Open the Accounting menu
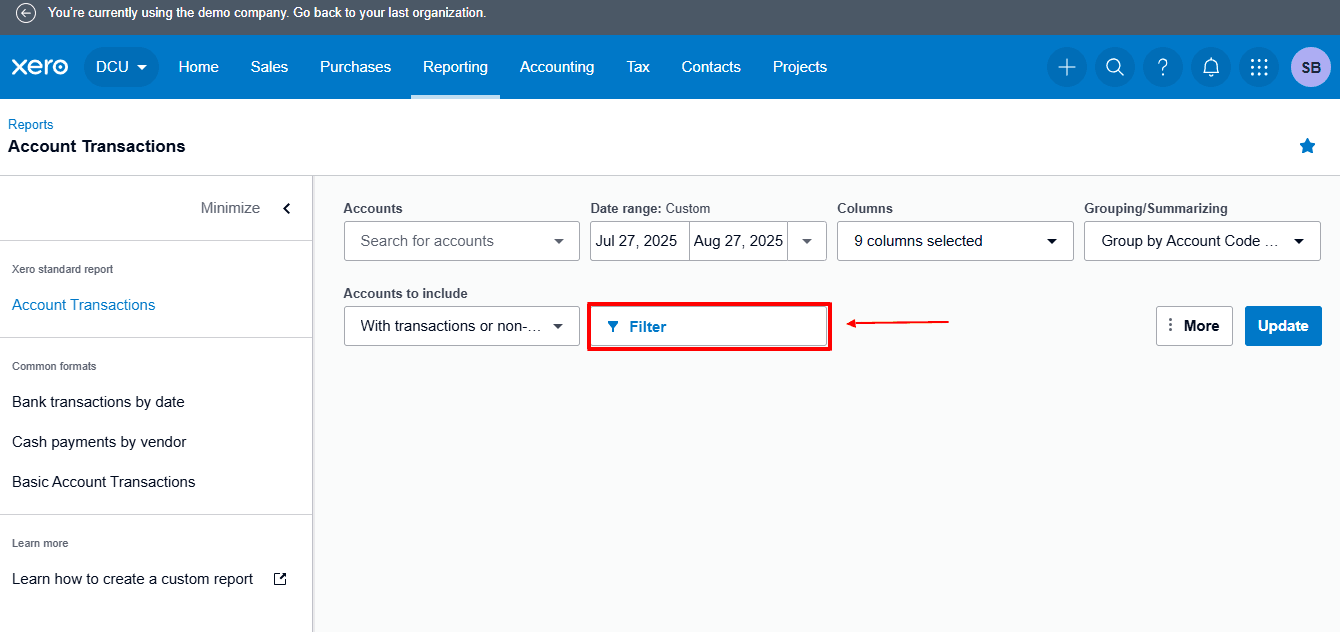The height and width of the screenshot is (632, 1340). coord(556,67)
